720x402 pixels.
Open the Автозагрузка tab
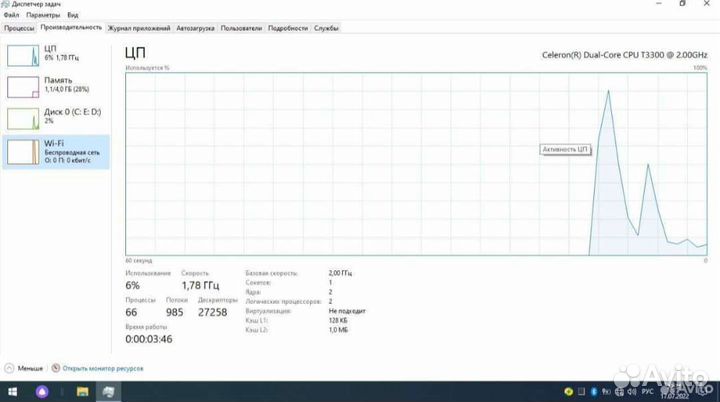point(195,28)
